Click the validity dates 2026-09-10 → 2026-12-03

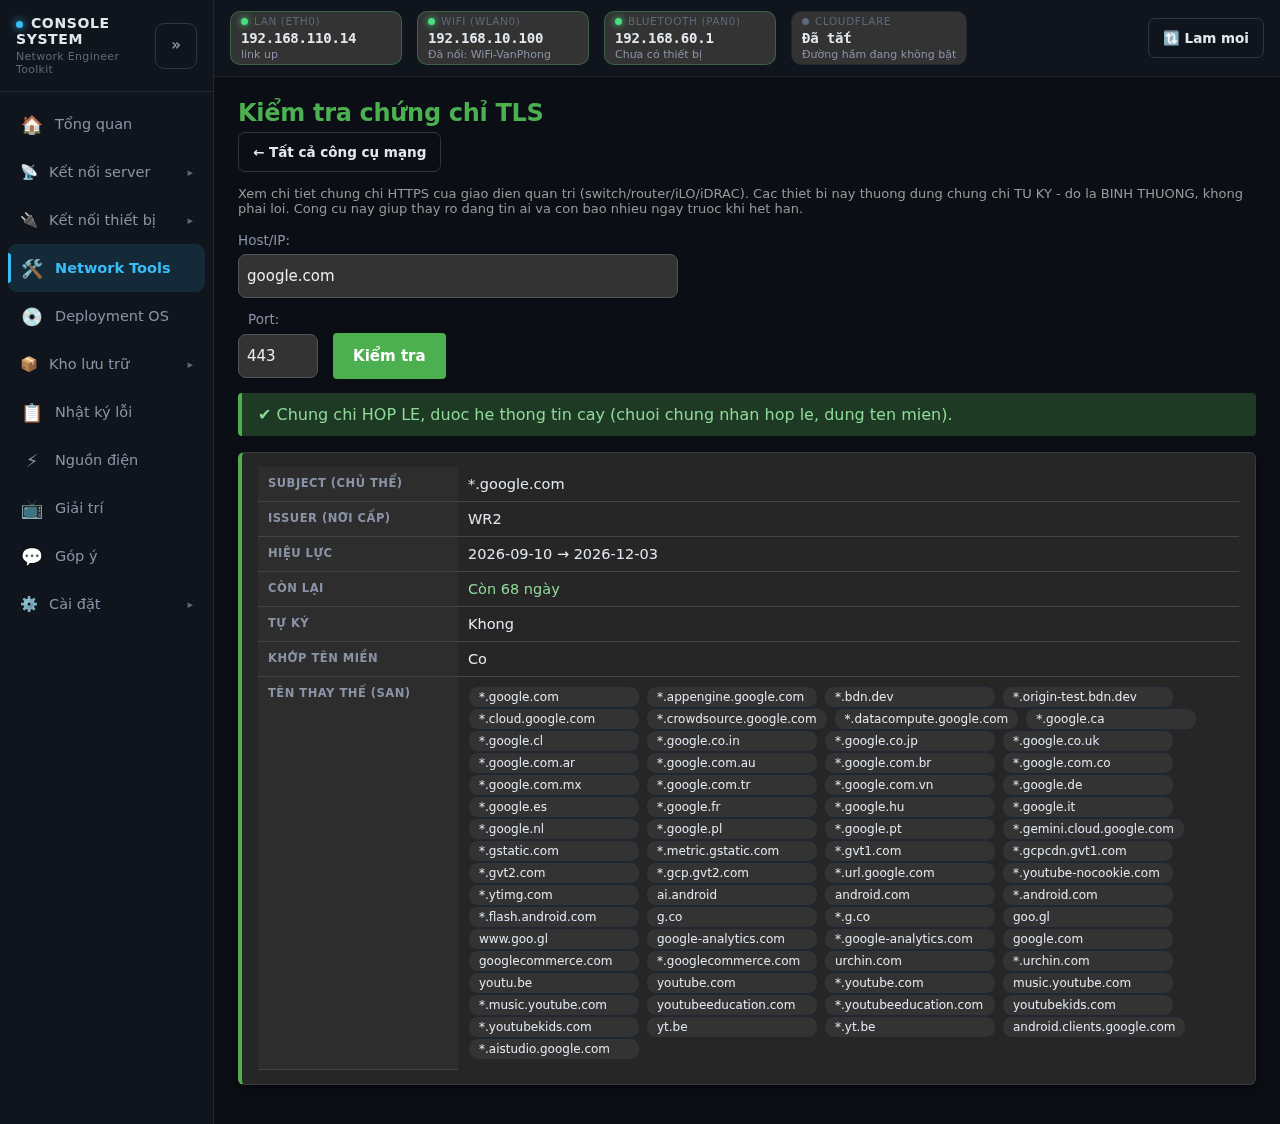[x=563, y=554]
